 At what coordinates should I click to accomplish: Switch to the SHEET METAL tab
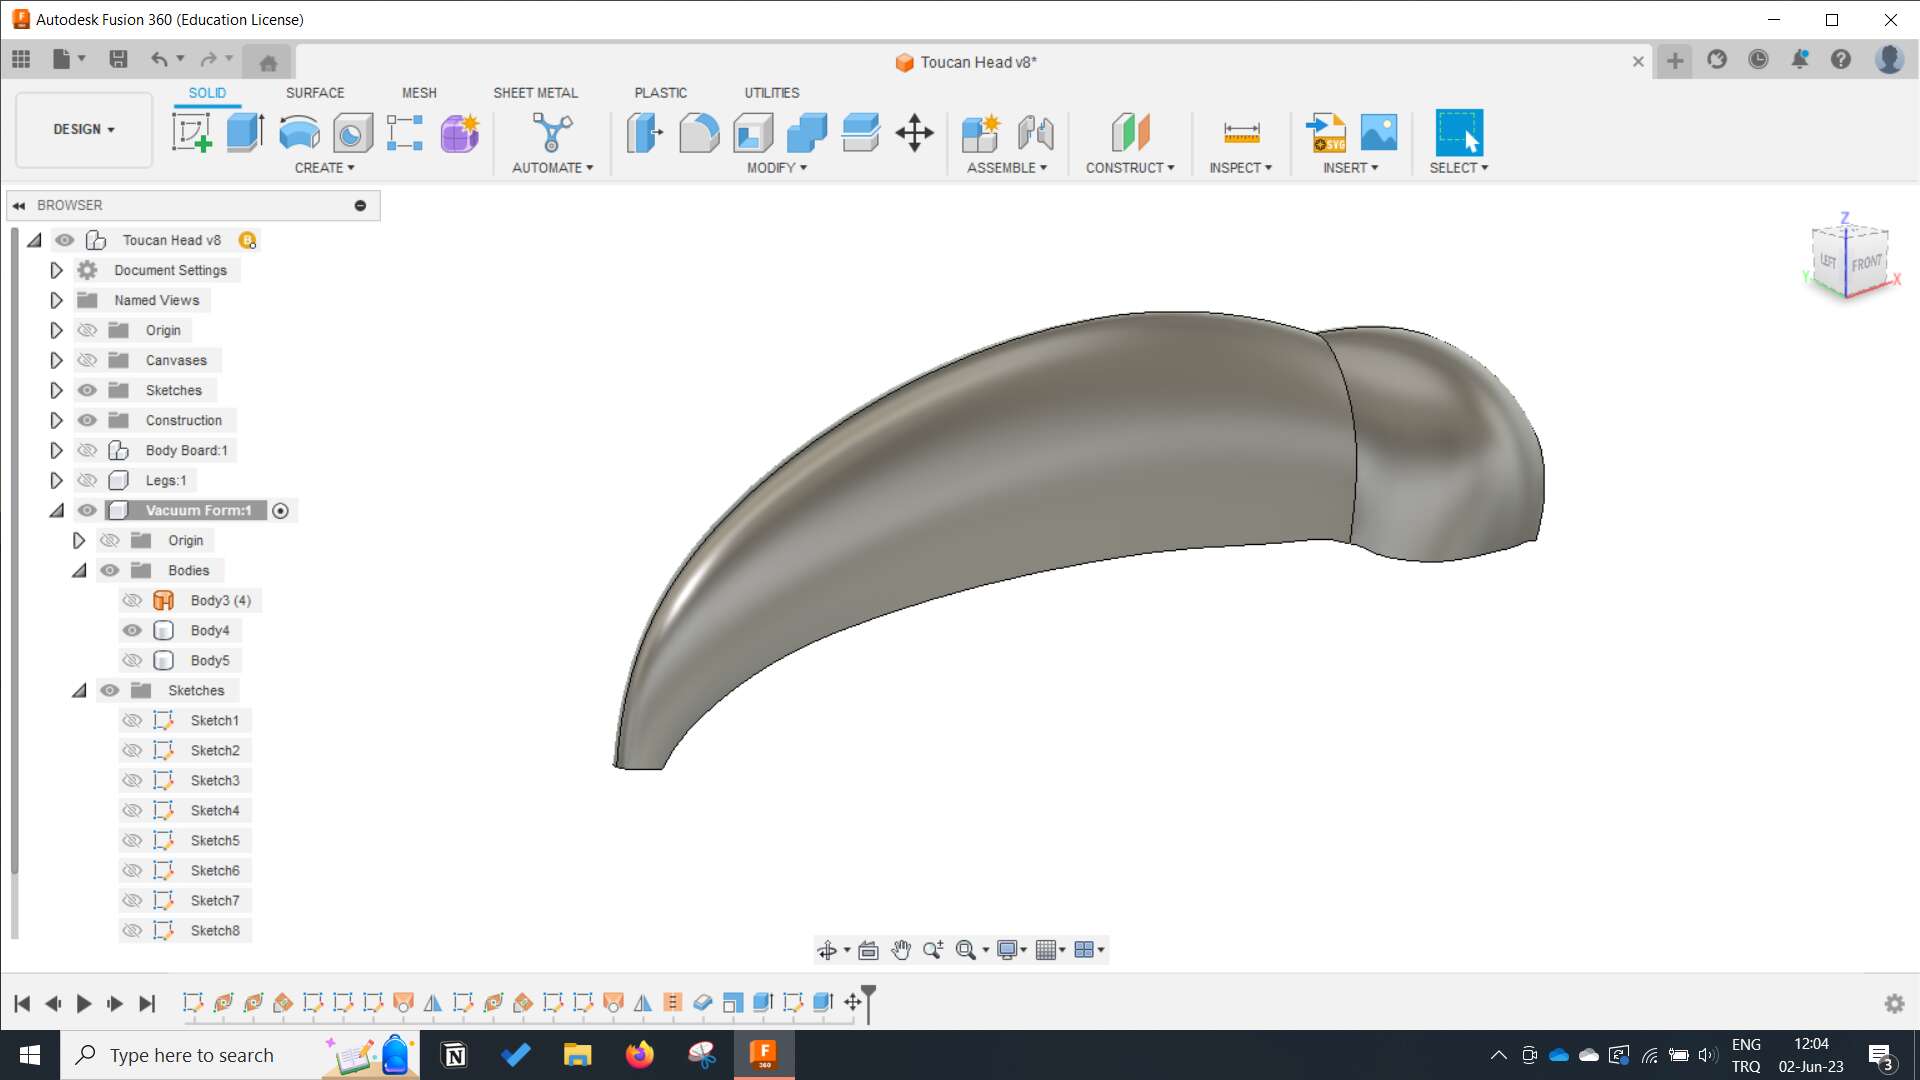[535, 92]
